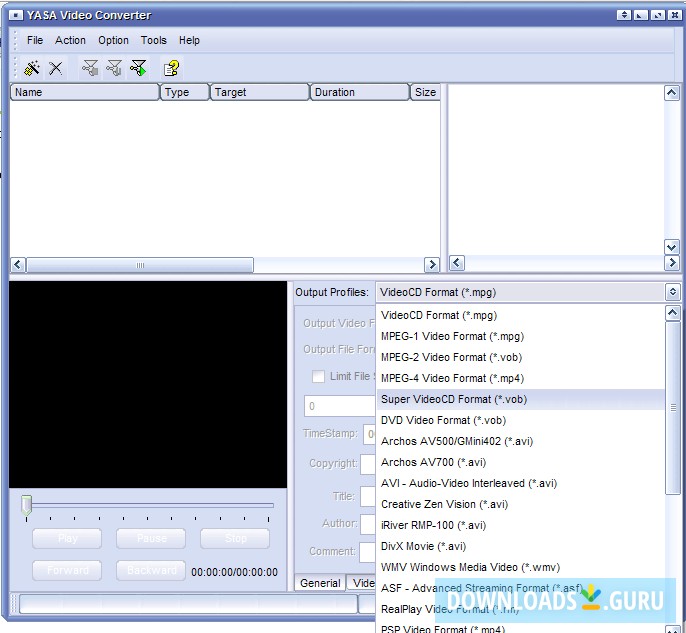
Task: Select DVD Video Format (*.vob)
Action: pos(521,420)
